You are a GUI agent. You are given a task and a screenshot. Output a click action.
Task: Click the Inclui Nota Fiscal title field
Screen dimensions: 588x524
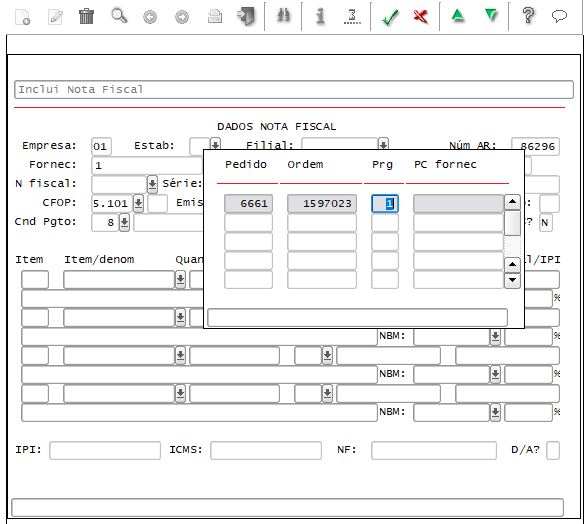coord(294,90)
